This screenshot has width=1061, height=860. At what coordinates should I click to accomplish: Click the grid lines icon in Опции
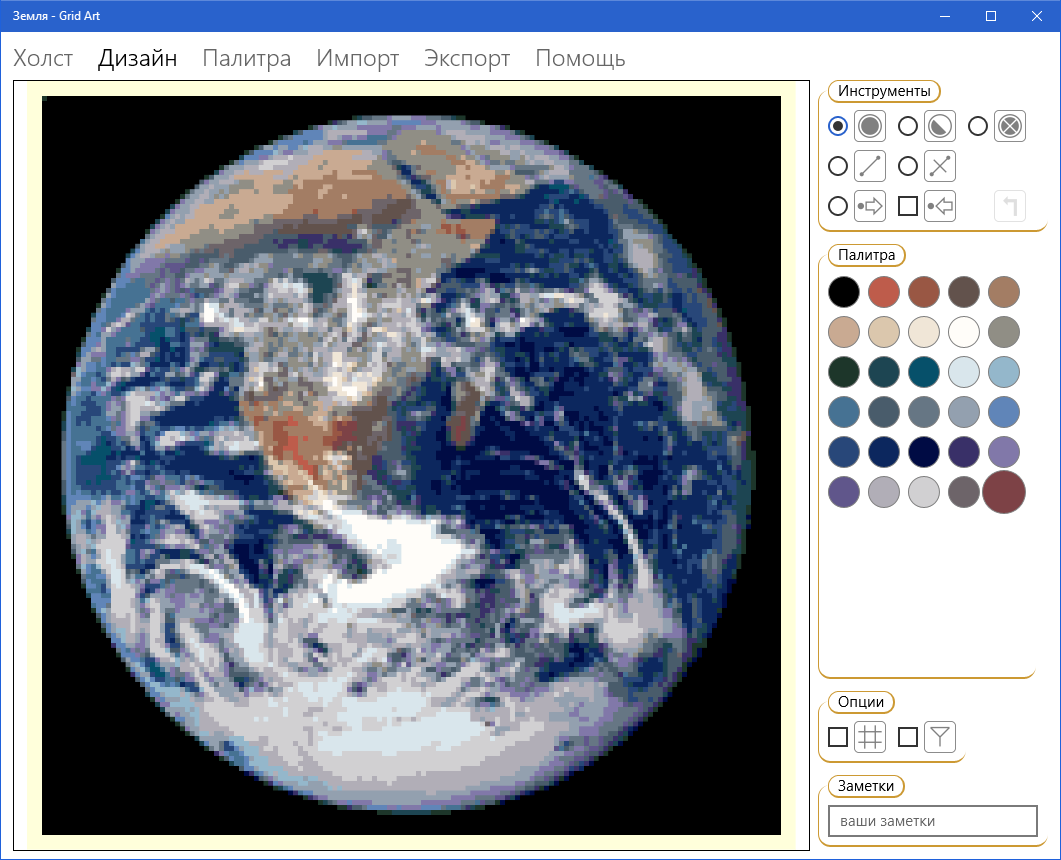pyautogui.click(x=870, y=737)
